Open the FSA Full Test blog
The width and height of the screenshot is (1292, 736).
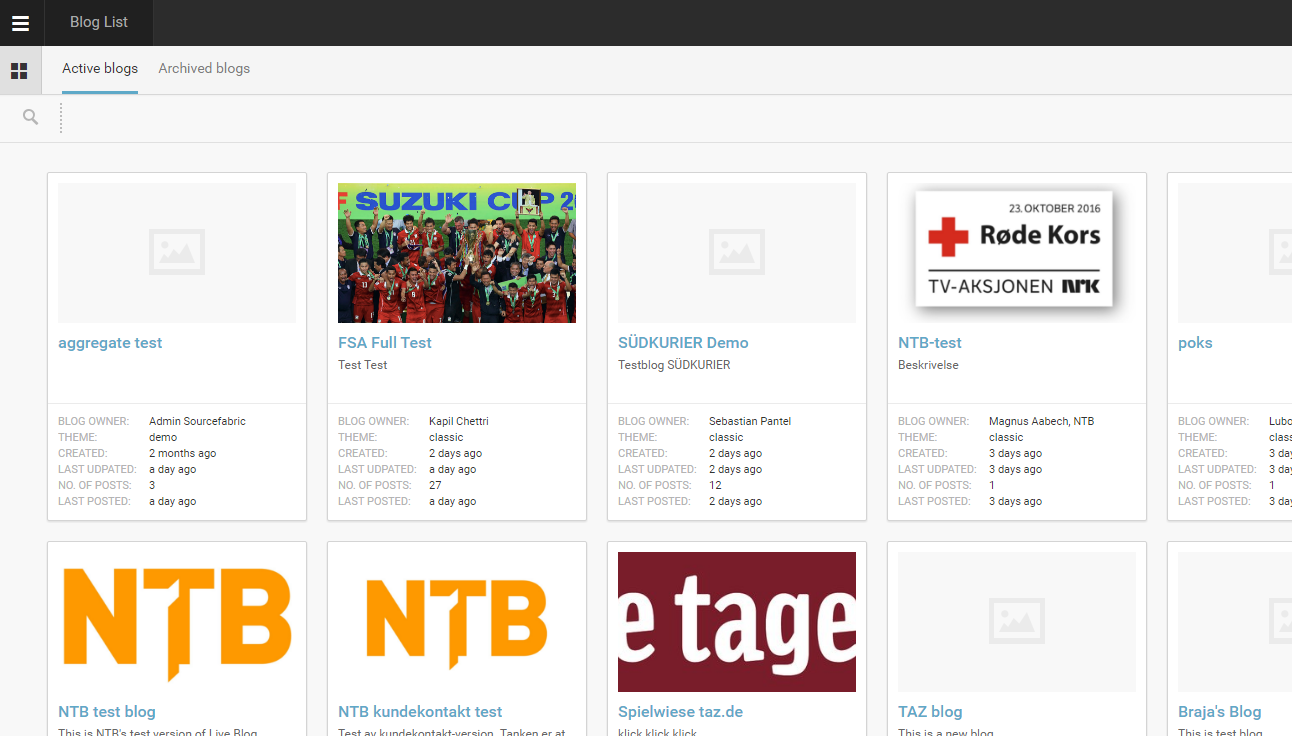click(385, 343)
